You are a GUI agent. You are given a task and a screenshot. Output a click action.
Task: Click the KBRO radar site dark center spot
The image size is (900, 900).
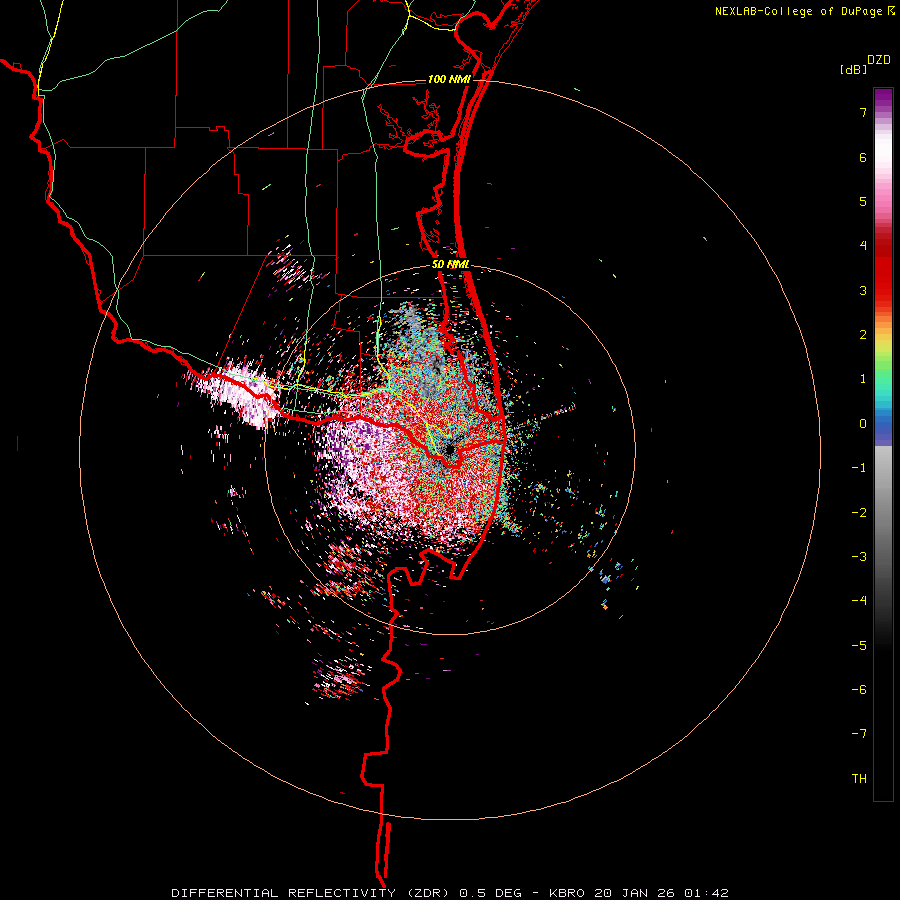(x=449, y=449)
